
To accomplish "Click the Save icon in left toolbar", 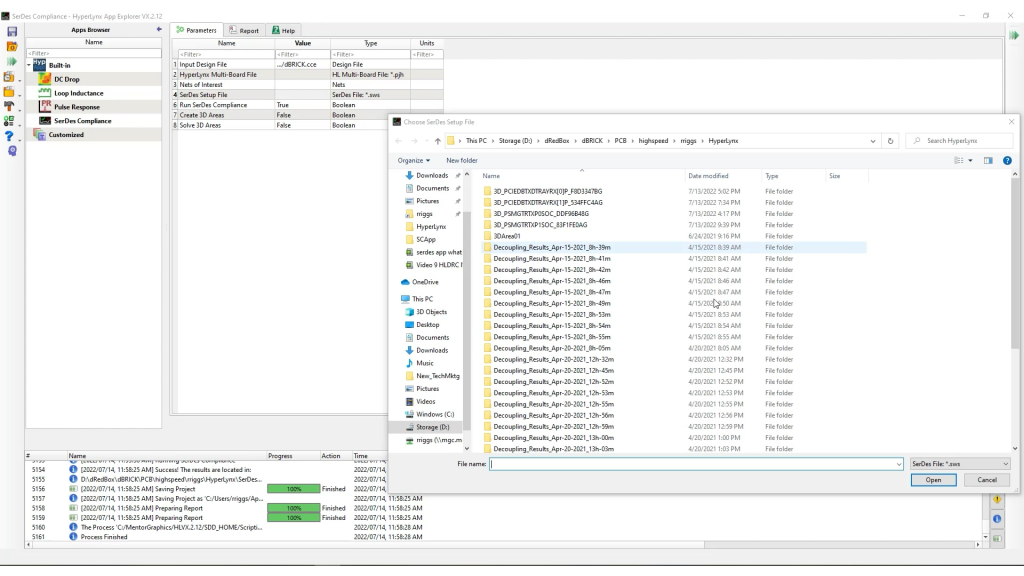I will [12, 31].
